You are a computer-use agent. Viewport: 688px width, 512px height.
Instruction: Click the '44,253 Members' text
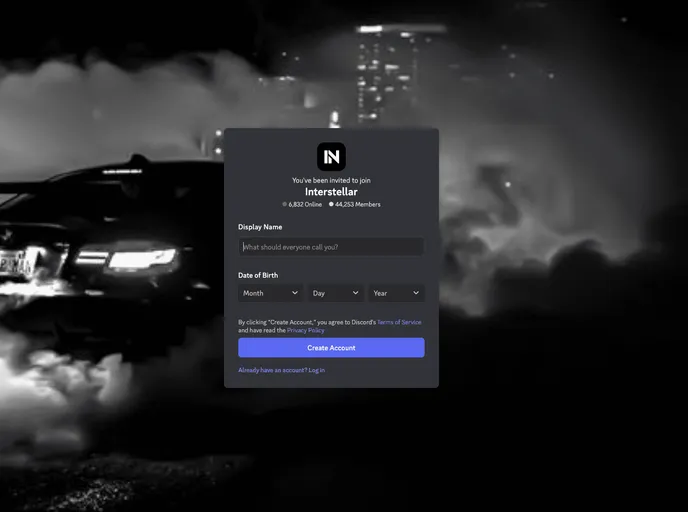tap(358, 204)
